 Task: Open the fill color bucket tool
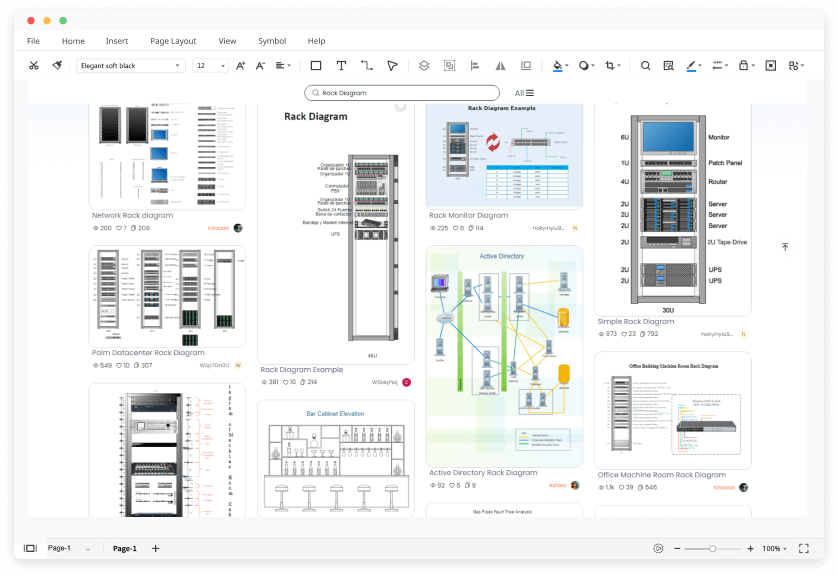[x=557, y=65]
